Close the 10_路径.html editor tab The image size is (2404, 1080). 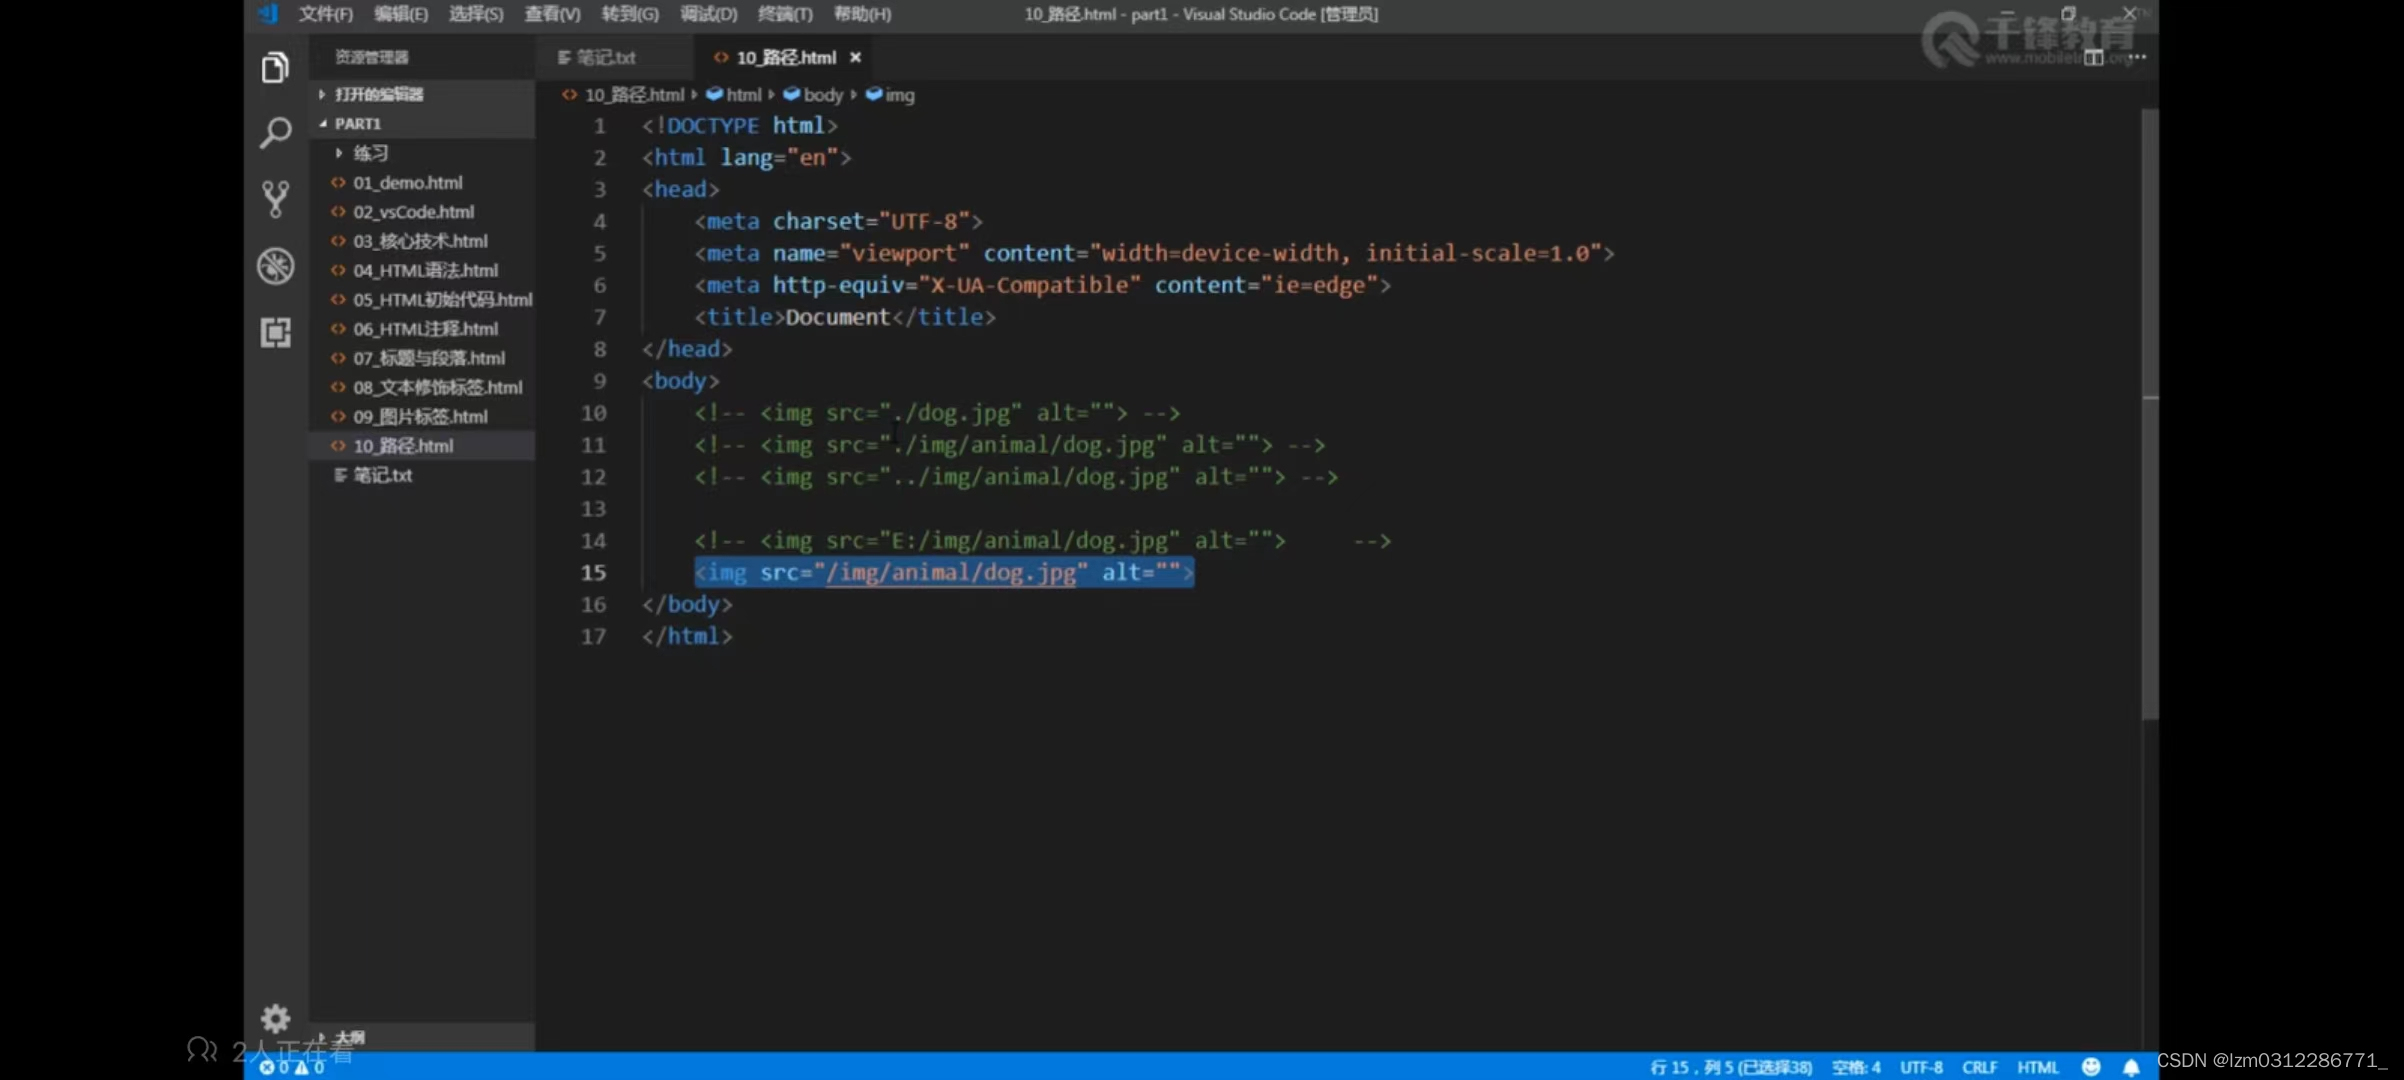point(855,58)
